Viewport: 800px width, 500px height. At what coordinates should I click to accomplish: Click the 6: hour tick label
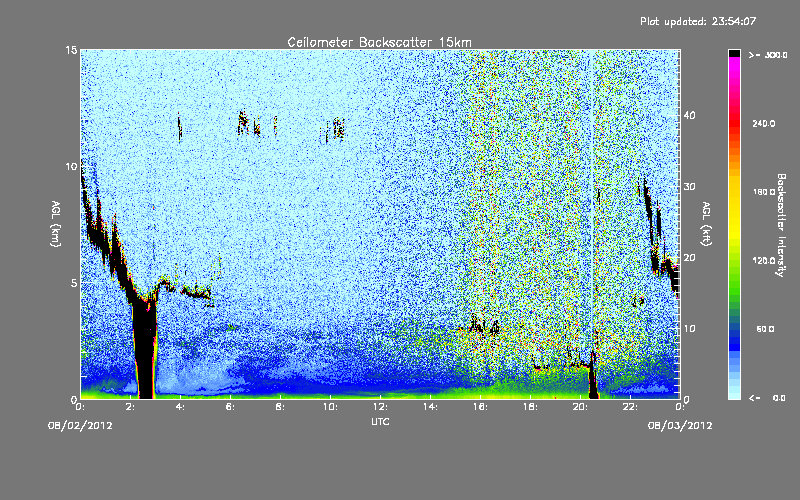coord(231,407)
